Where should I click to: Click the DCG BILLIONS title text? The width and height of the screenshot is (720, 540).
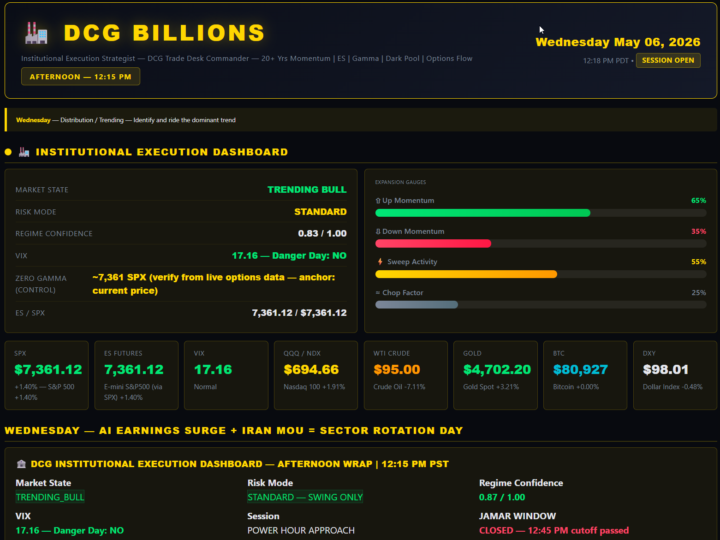(x=164, y=33)
